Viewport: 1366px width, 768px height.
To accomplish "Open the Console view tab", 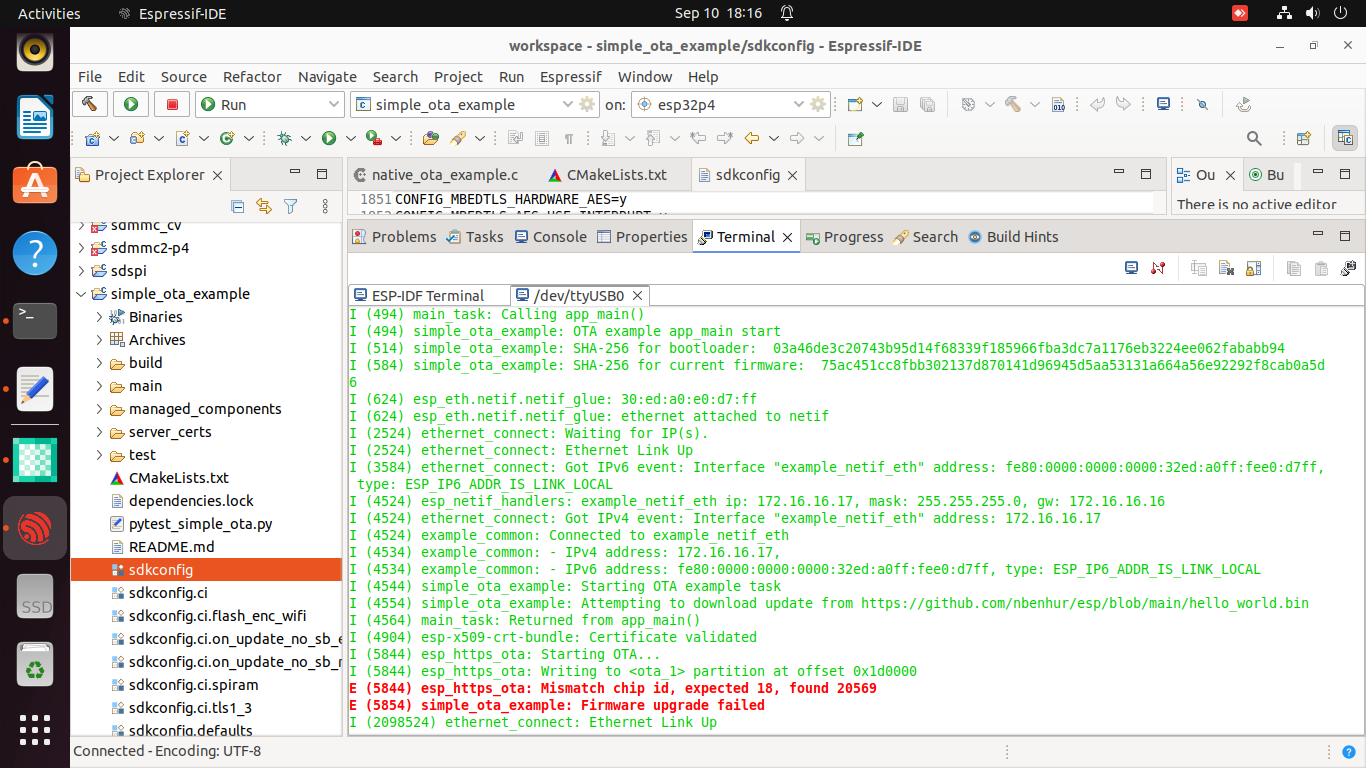I will click(x=550, y=237).
